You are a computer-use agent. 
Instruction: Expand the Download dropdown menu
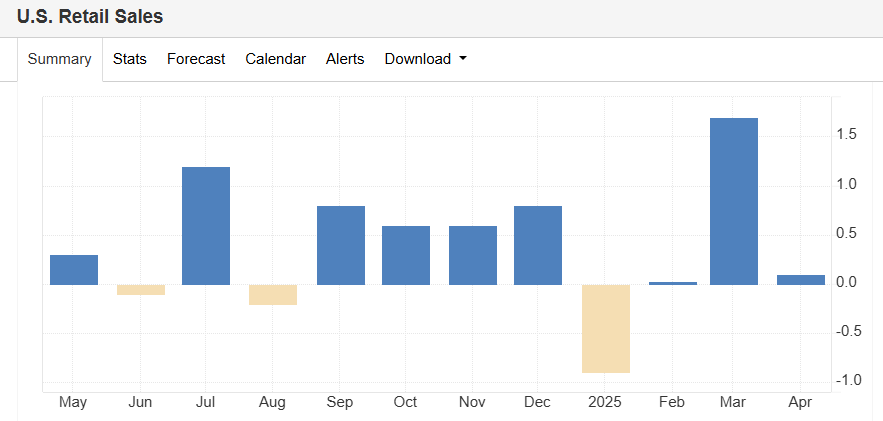pos(426,59)
